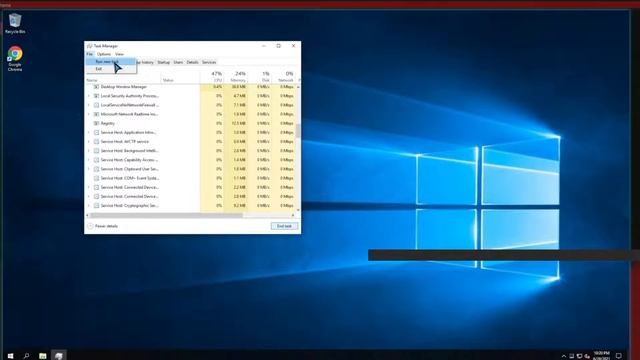Open File Explorer from the taskbar
The height and width of the screenshot is (360, 640).
click(x=42, y=356)
